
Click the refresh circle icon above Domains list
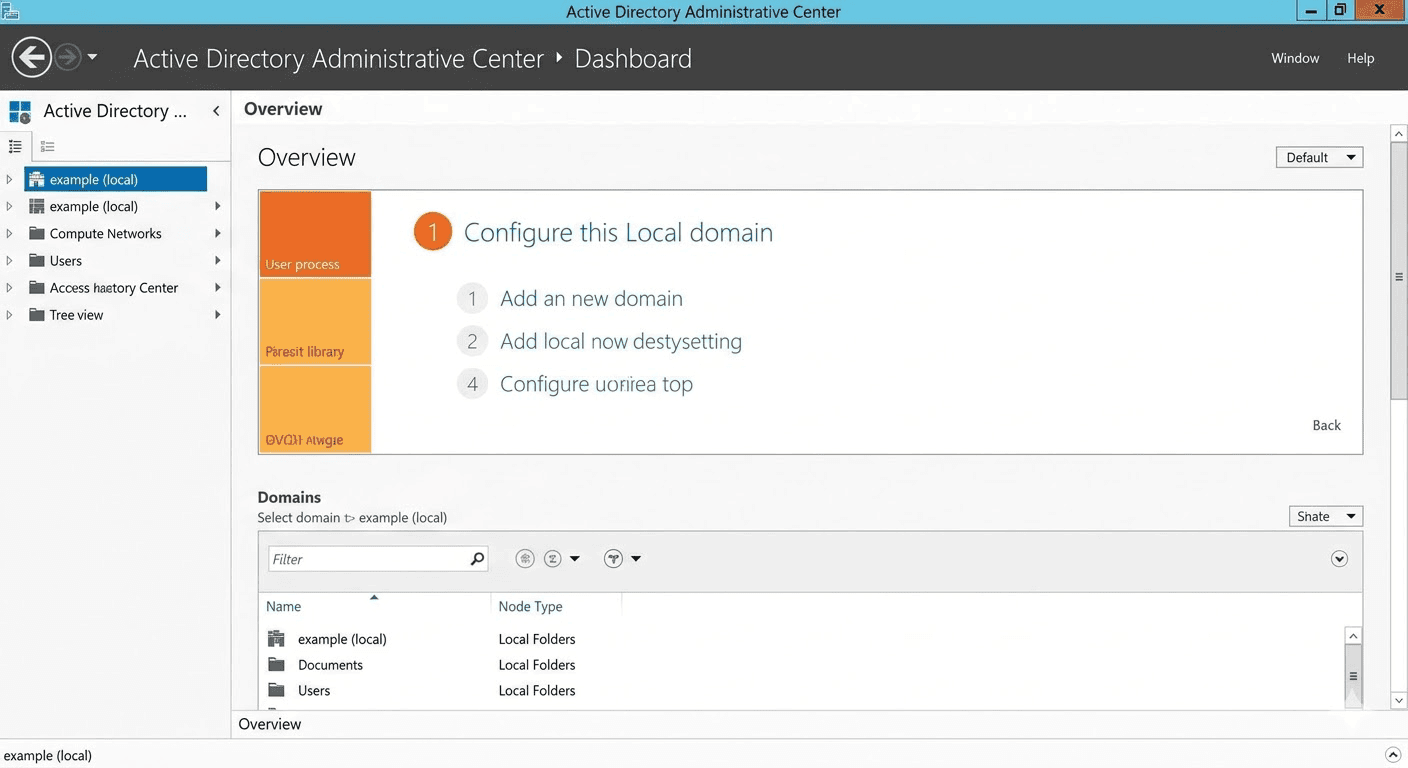pos(525,558)
